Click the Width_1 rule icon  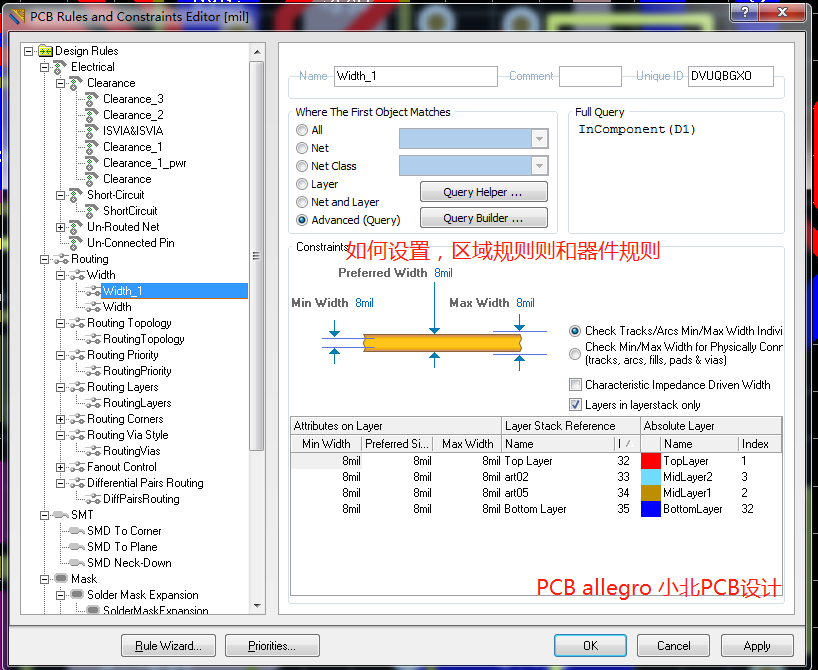pos(93,291)
